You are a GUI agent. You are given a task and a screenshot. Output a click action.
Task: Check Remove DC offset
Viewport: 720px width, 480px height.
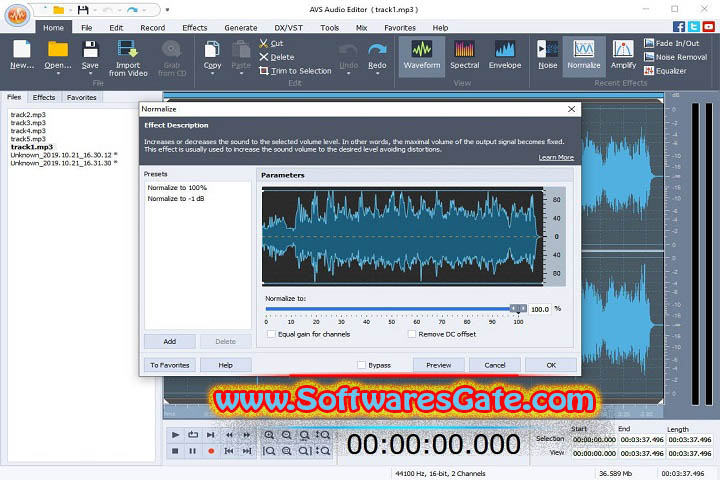tap(412, 334)
